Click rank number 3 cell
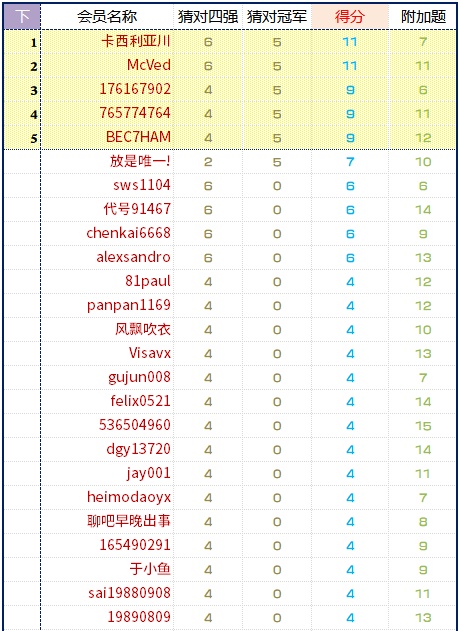Image resolution: width=460 pixels, height=631 pixels. pos(34,91)
